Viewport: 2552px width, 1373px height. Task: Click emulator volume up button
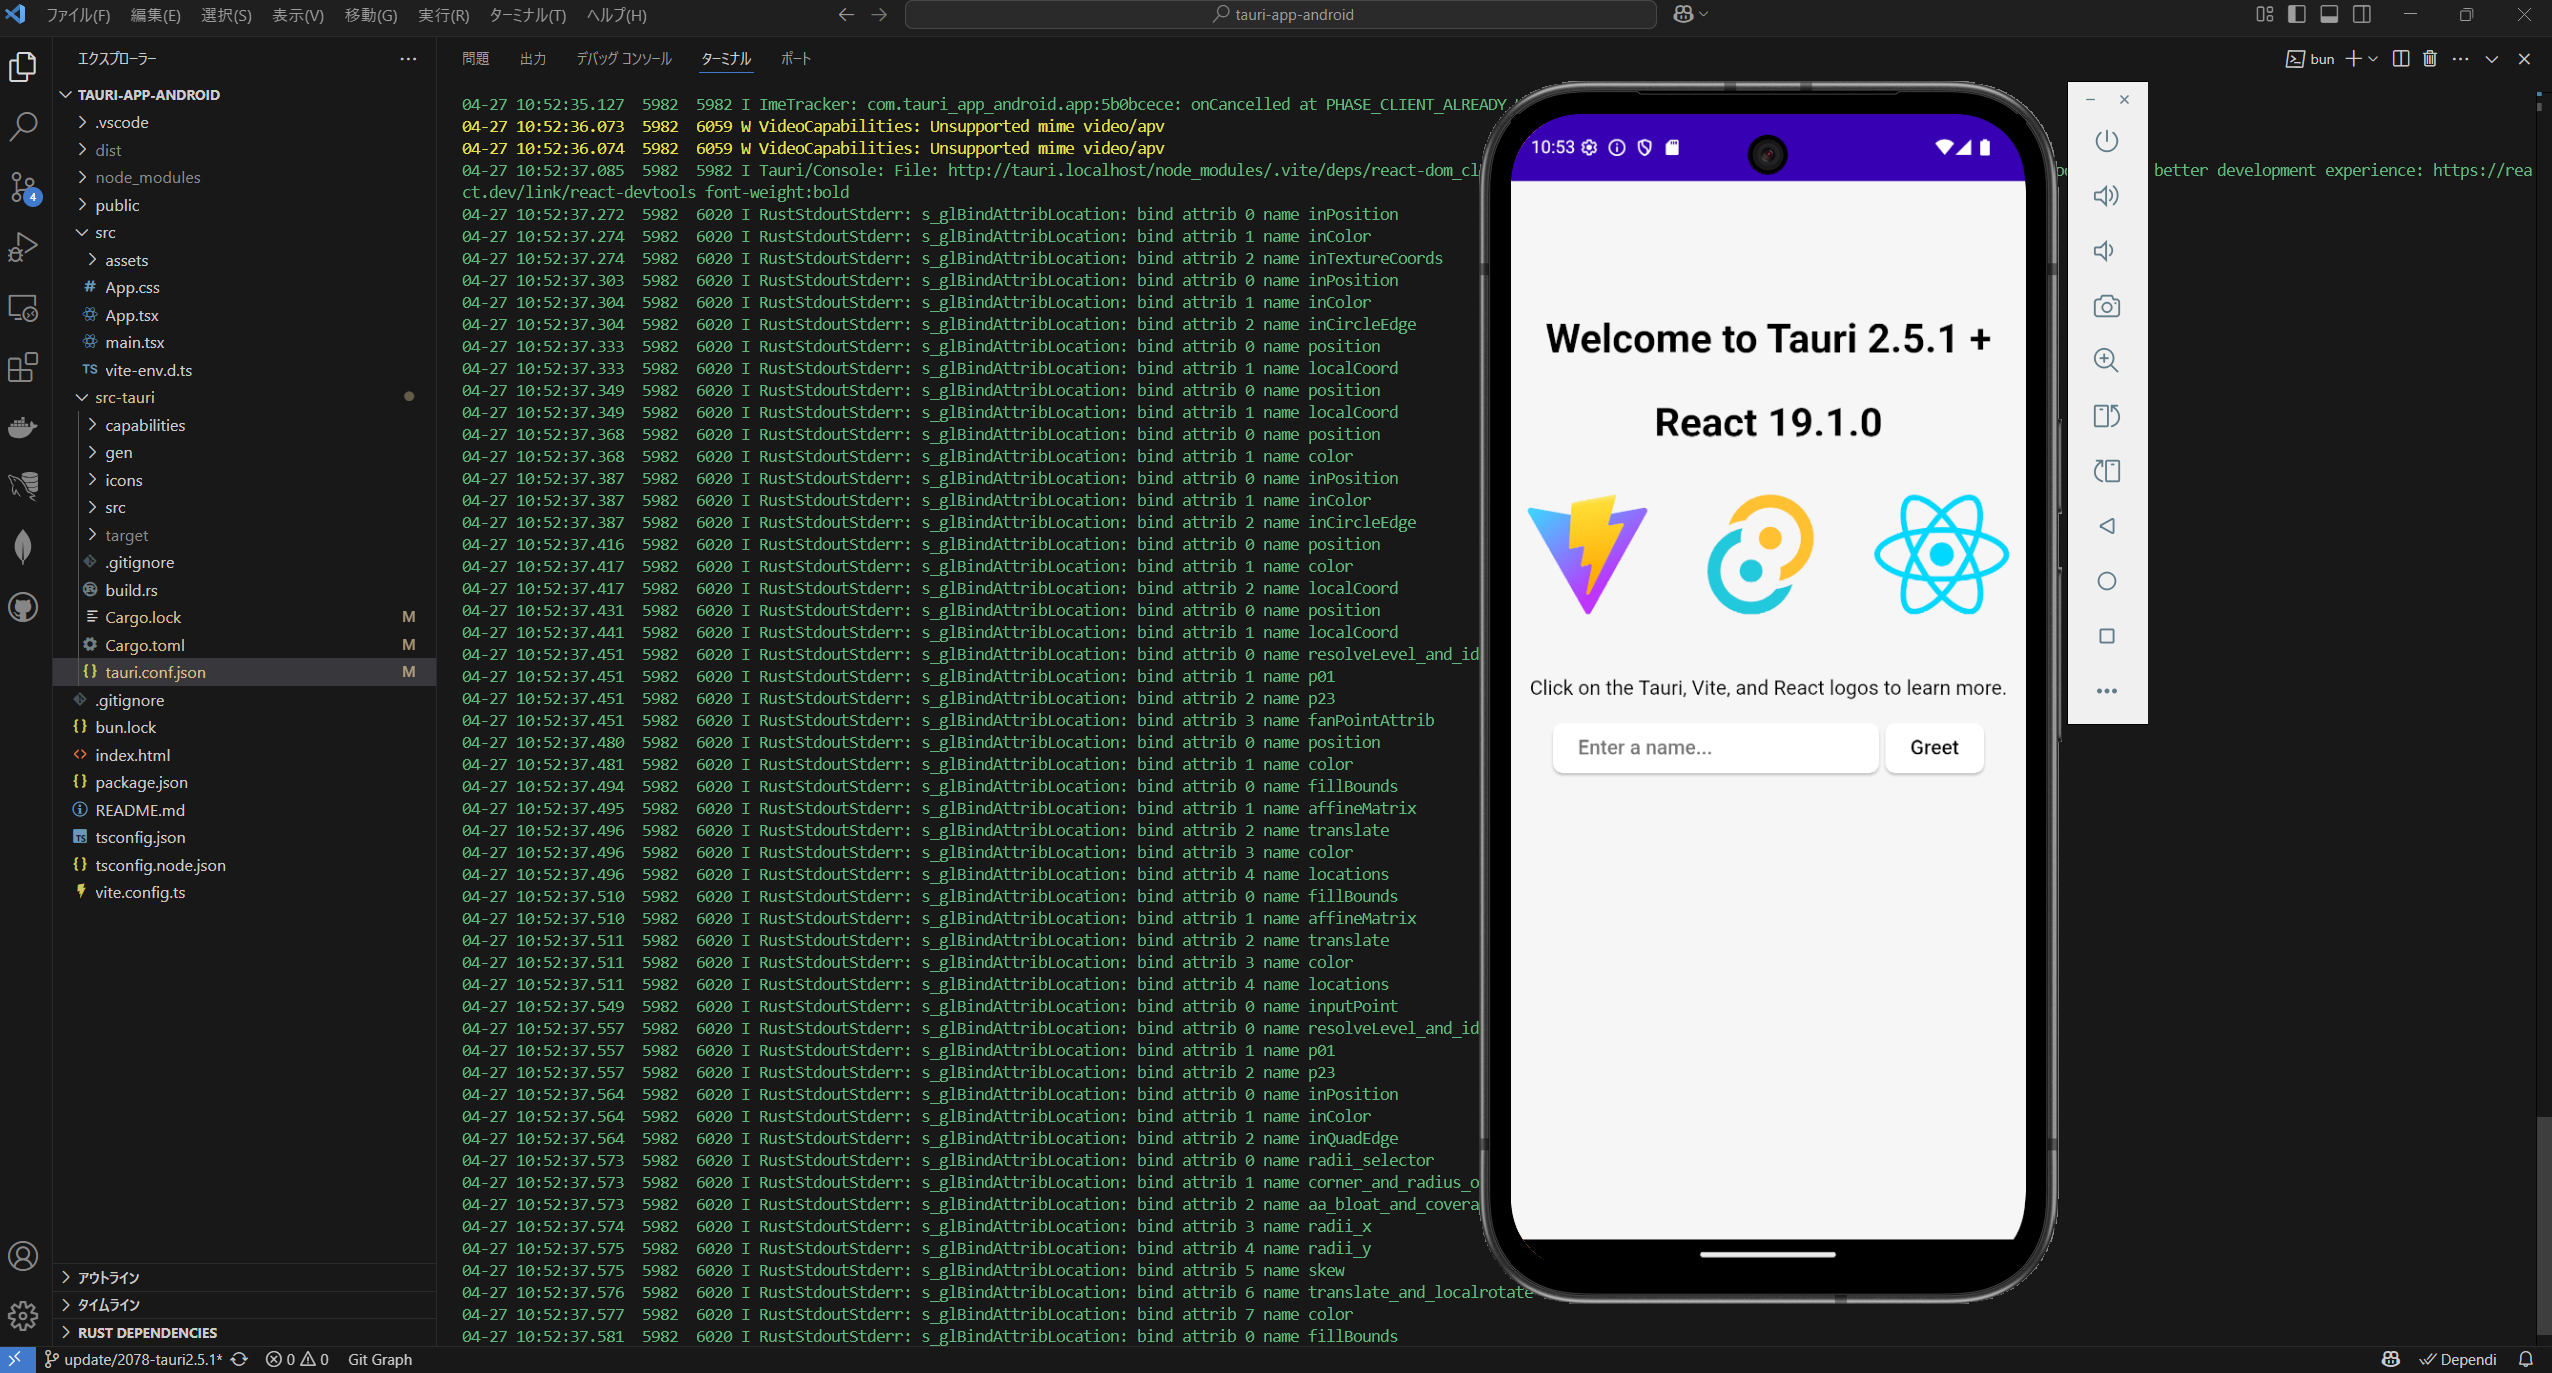(2106, 196)
